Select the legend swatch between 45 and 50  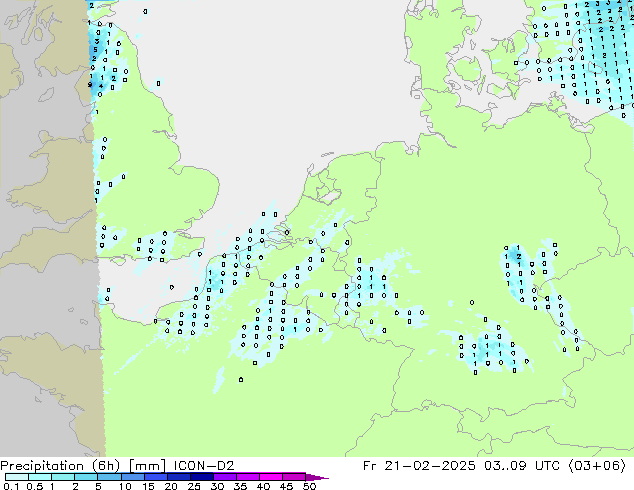294,477
